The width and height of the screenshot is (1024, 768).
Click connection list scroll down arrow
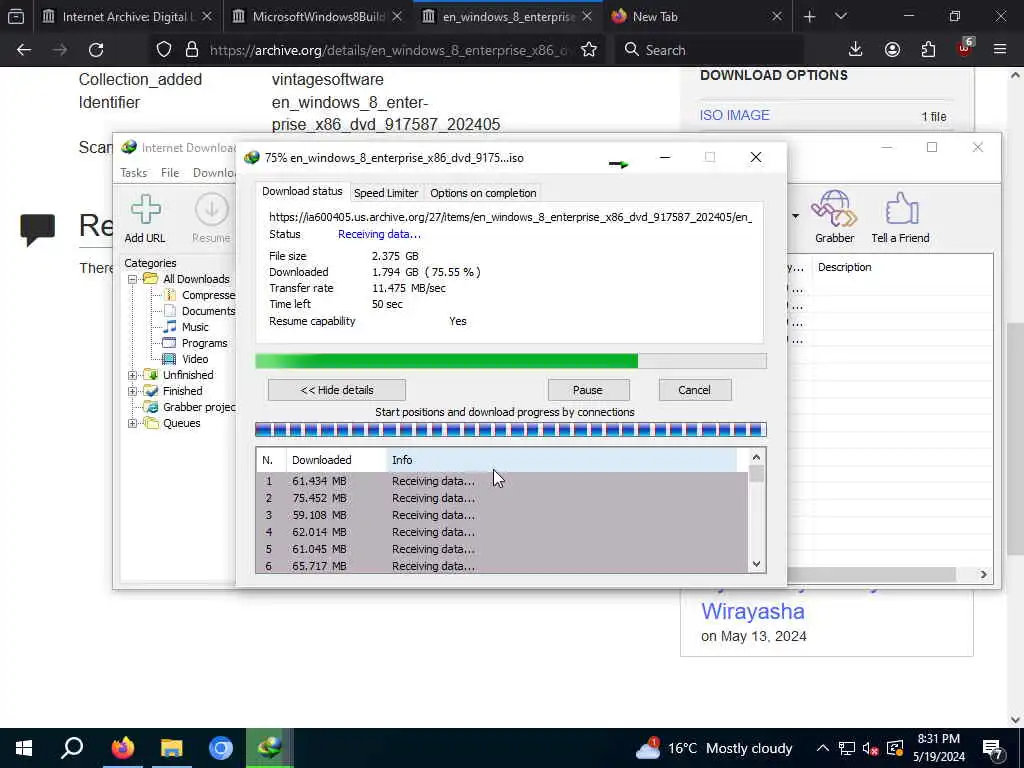756,564
